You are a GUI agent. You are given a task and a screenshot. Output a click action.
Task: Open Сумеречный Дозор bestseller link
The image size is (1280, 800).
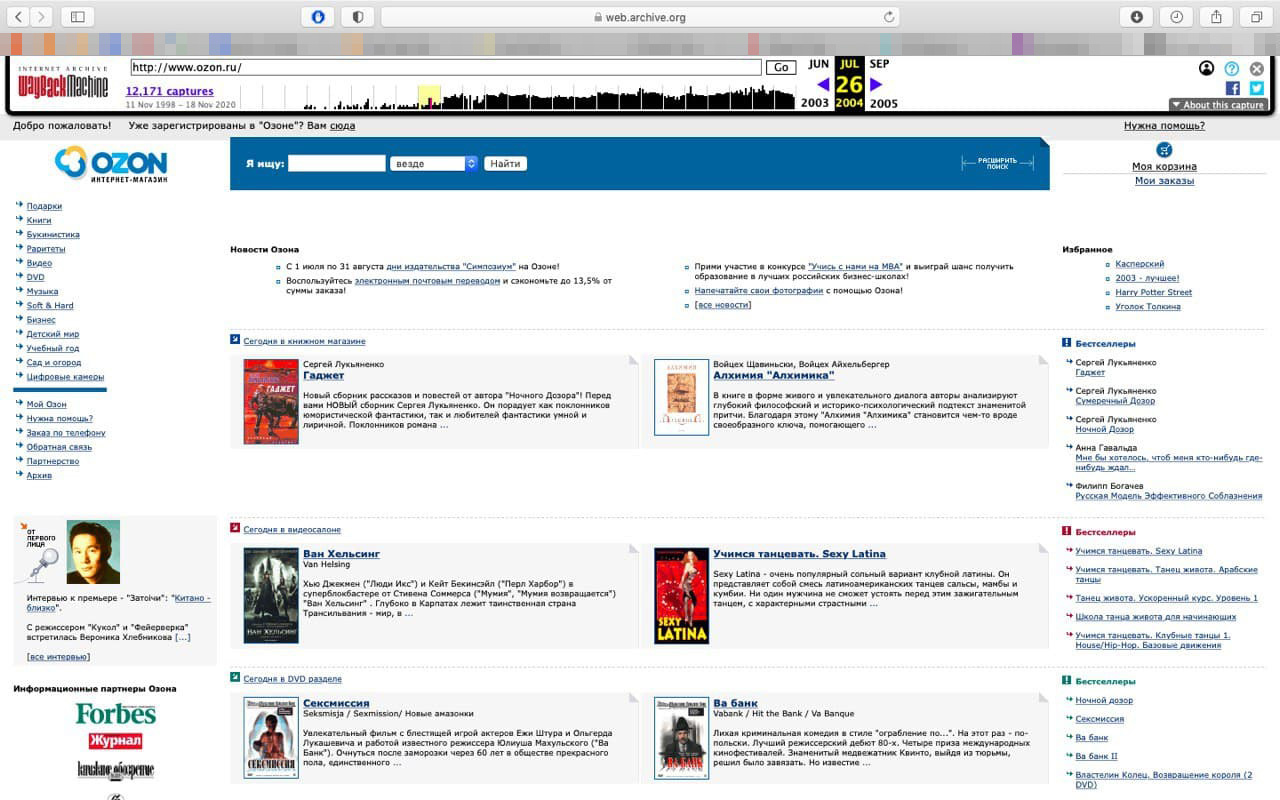(x=1115, y=401)
